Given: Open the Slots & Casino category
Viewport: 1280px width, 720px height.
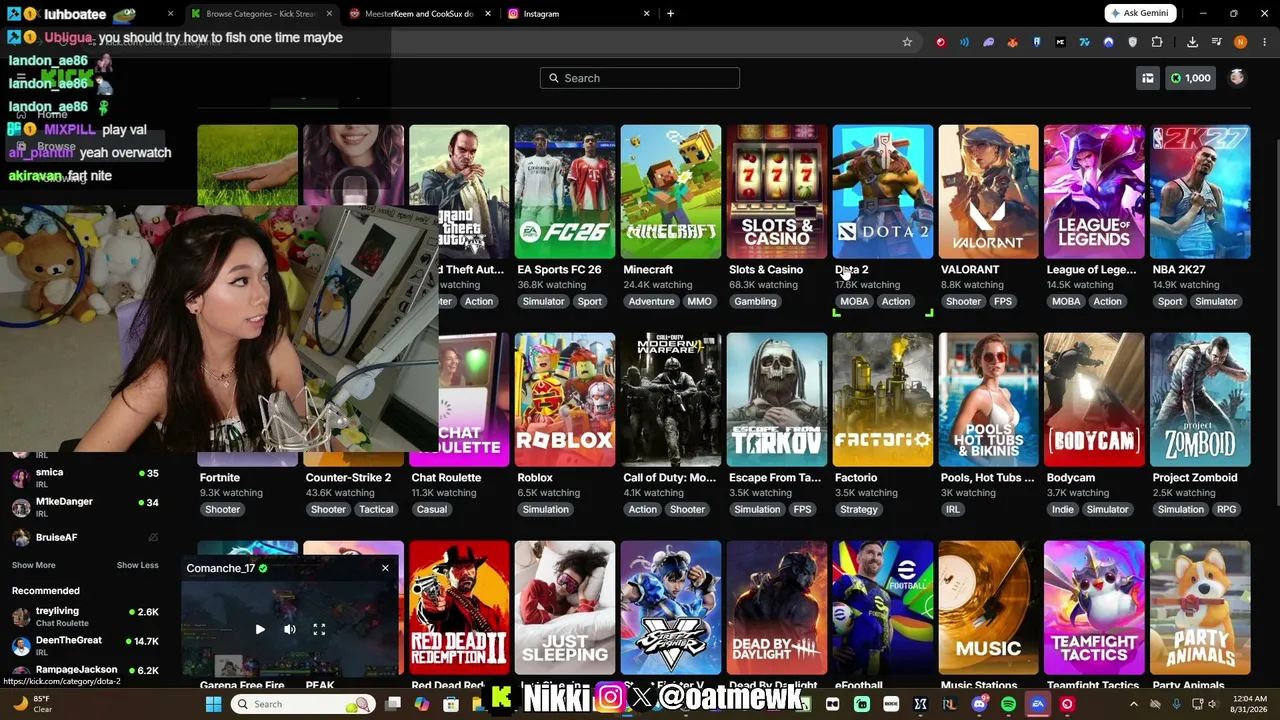Looking at the screenshot, I should click(x=777, y=192).
